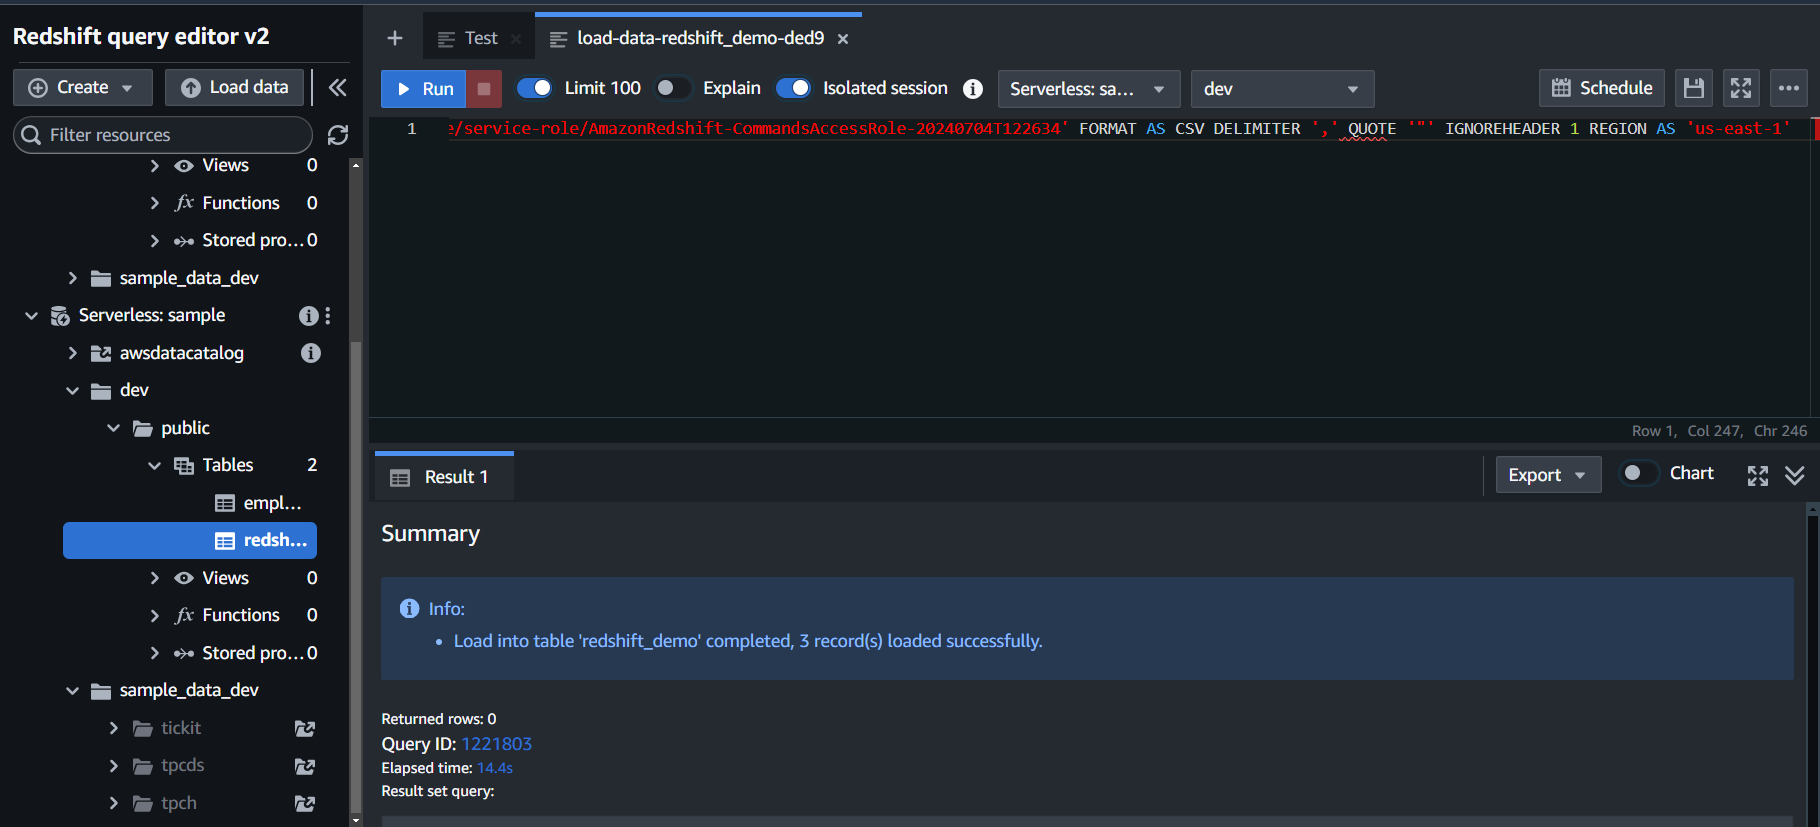Expand the editor to full screen
Screen dimensions: 1820x827
coord(1741,88)
